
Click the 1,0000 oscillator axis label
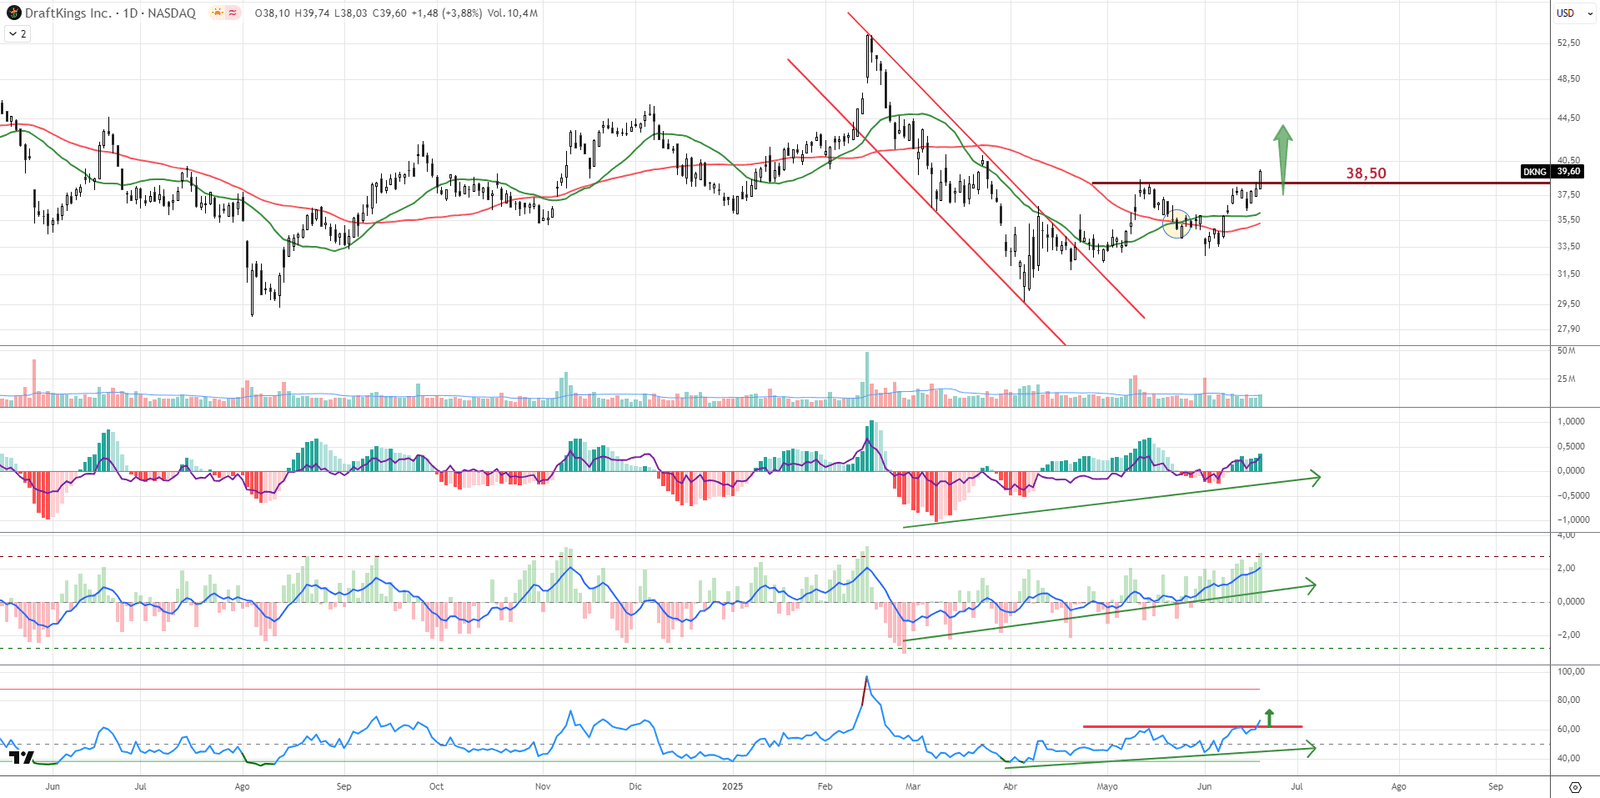coord(1571,422)
